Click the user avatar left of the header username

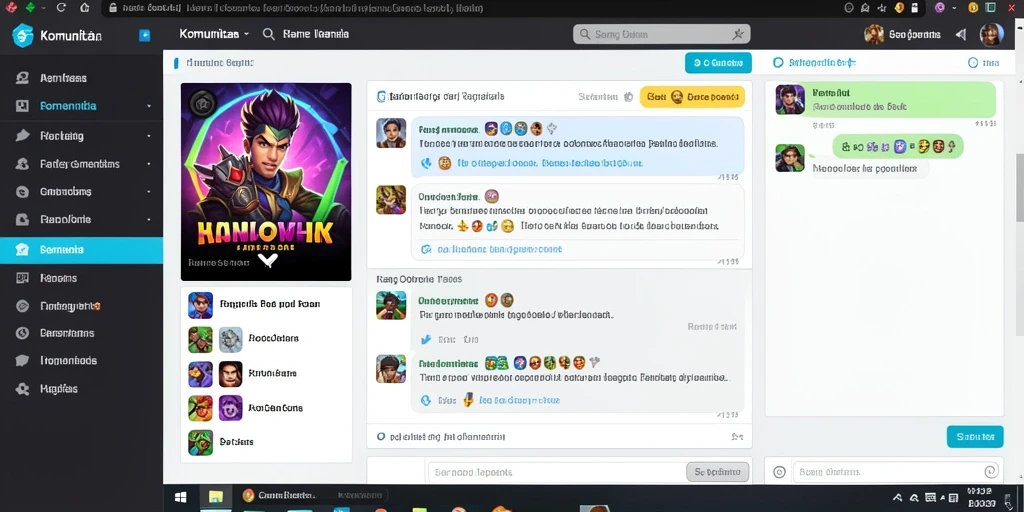coord(874,35)
